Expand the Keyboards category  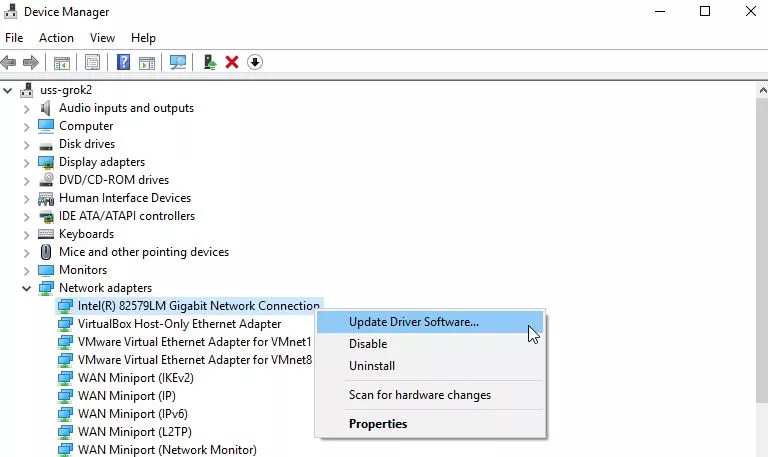pyautogui.click(x=26, y=235)
